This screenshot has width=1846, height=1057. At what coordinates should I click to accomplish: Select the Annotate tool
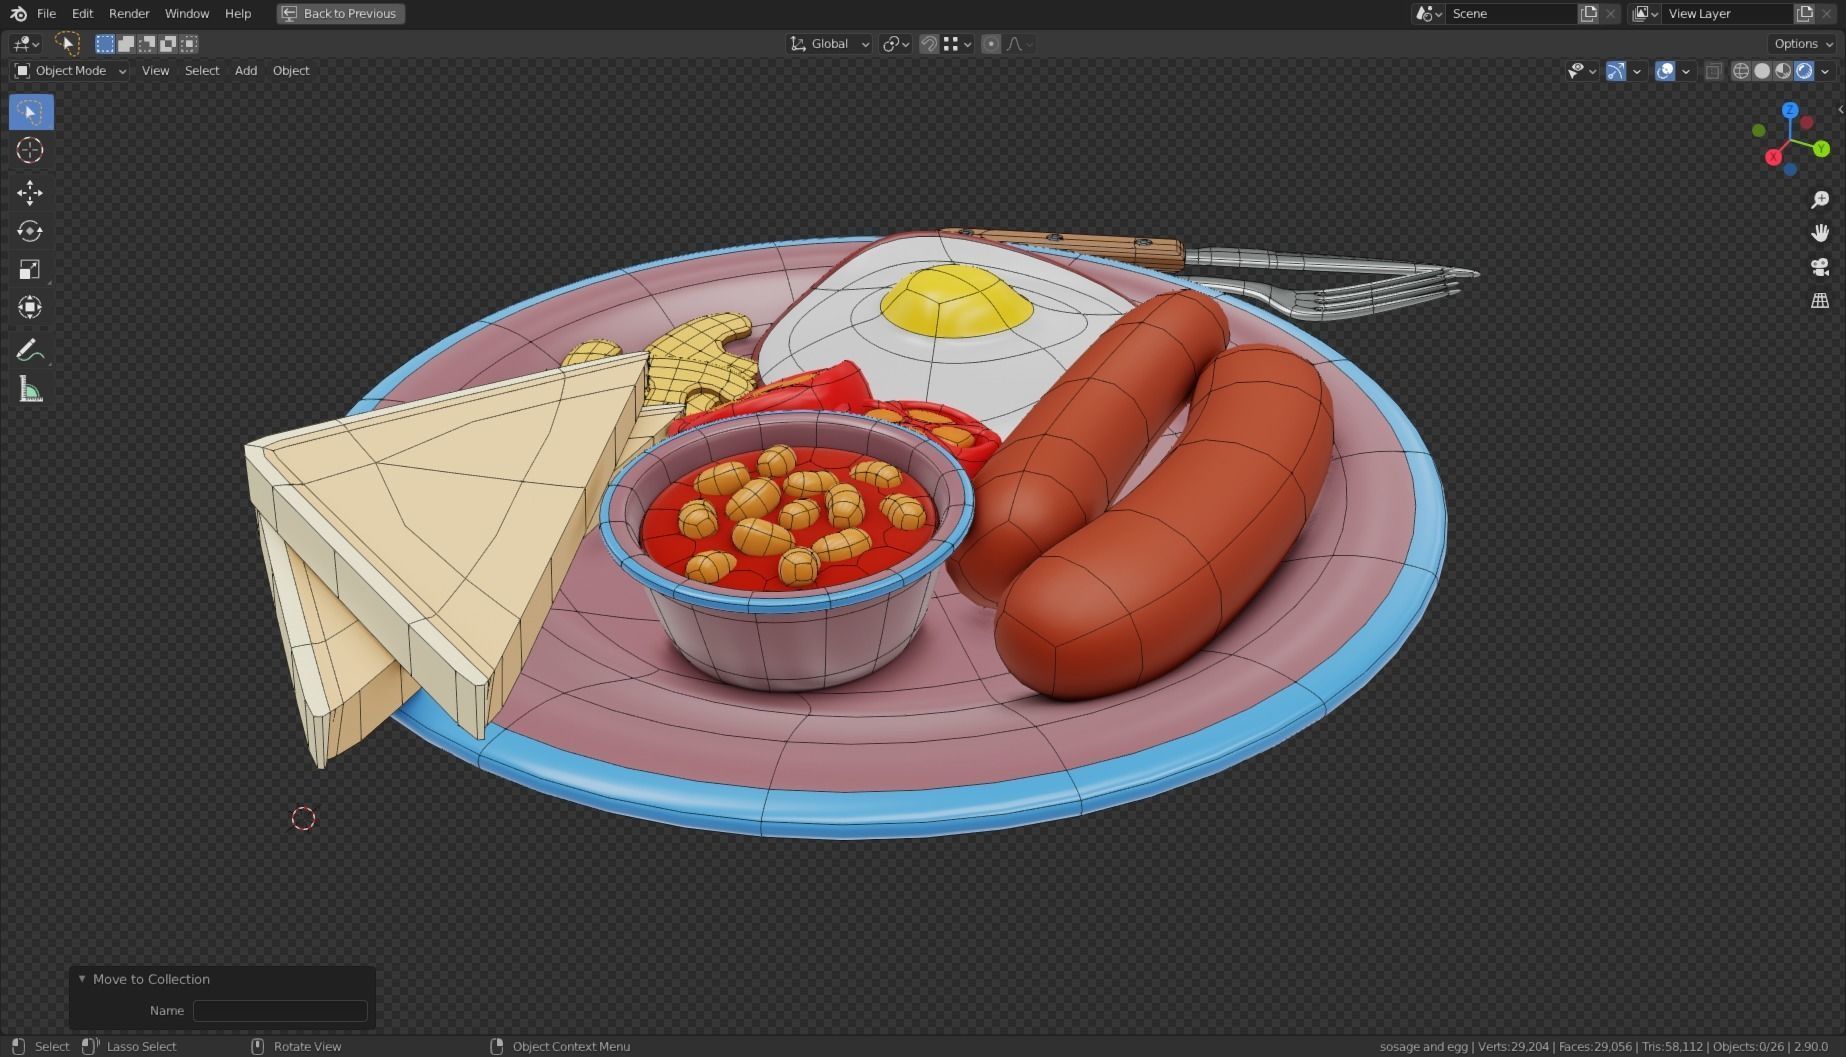point(31,351)
